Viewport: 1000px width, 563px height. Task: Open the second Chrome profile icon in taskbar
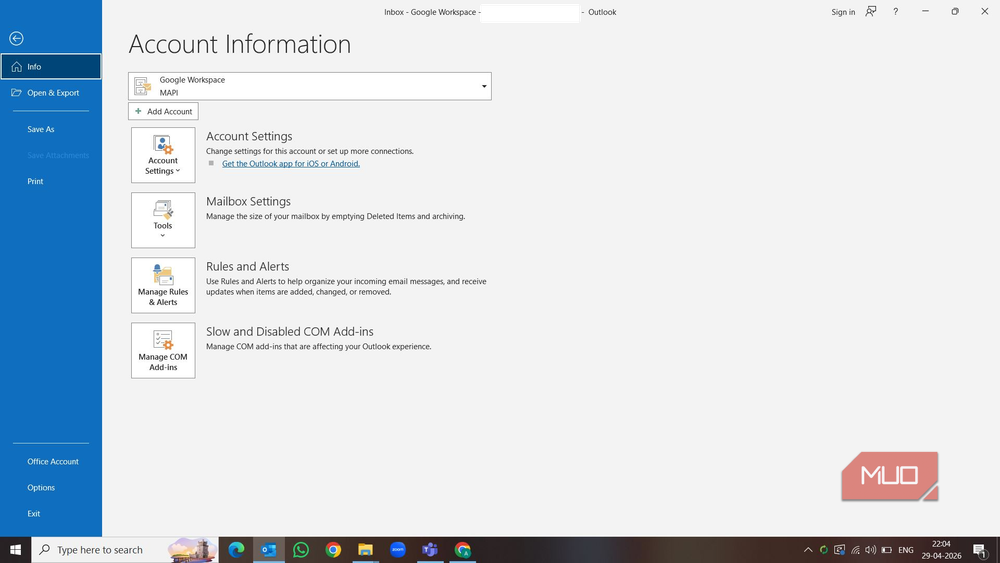[x=462, y=550]
